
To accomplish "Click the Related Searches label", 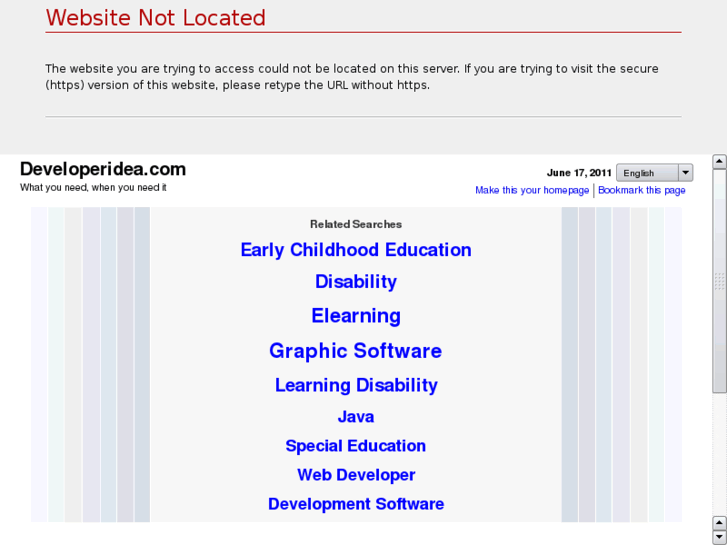I will (356, 224).
